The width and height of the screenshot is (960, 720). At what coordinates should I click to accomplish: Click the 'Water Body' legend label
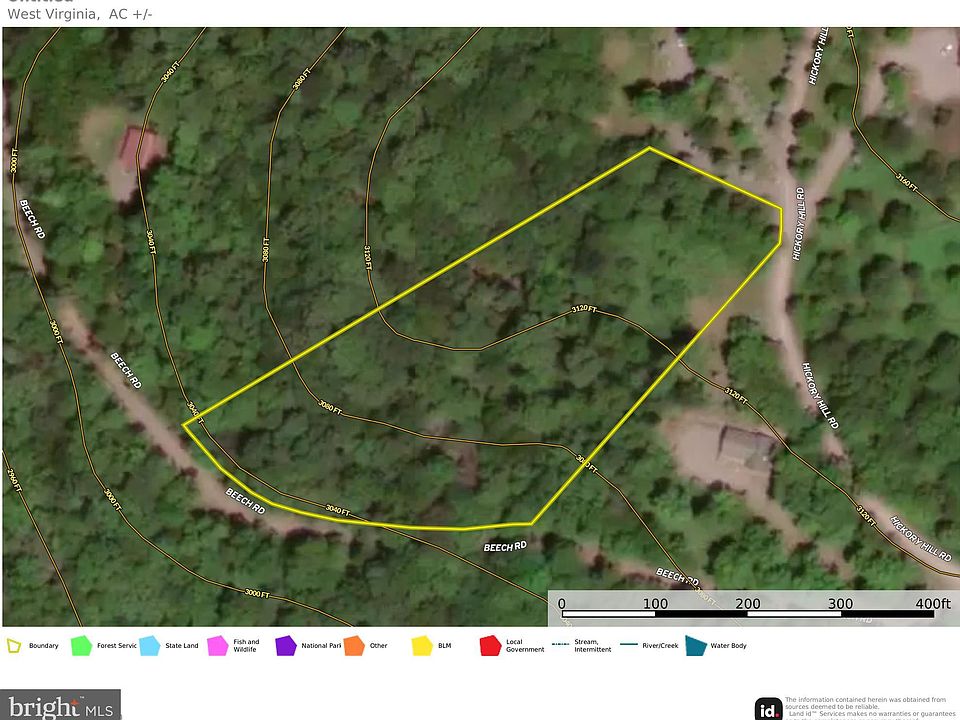tap(729, 645)
